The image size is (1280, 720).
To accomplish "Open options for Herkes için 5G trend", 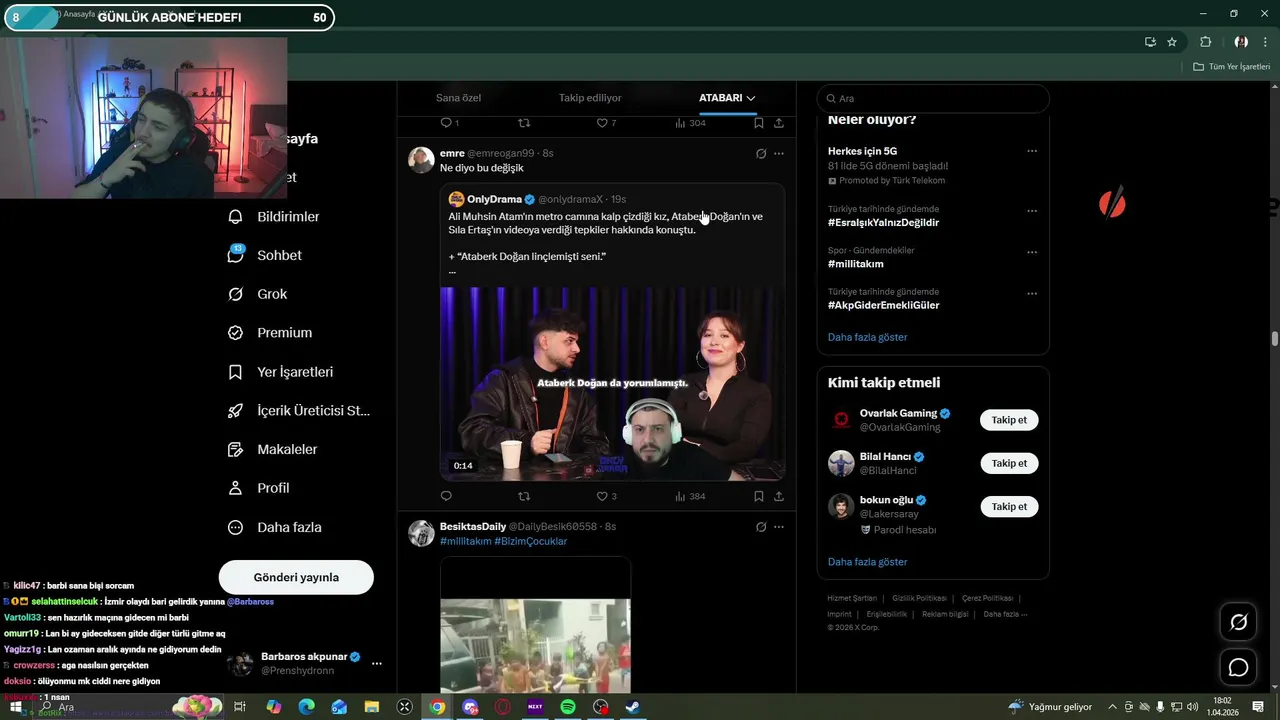I will click(1032, 151).
